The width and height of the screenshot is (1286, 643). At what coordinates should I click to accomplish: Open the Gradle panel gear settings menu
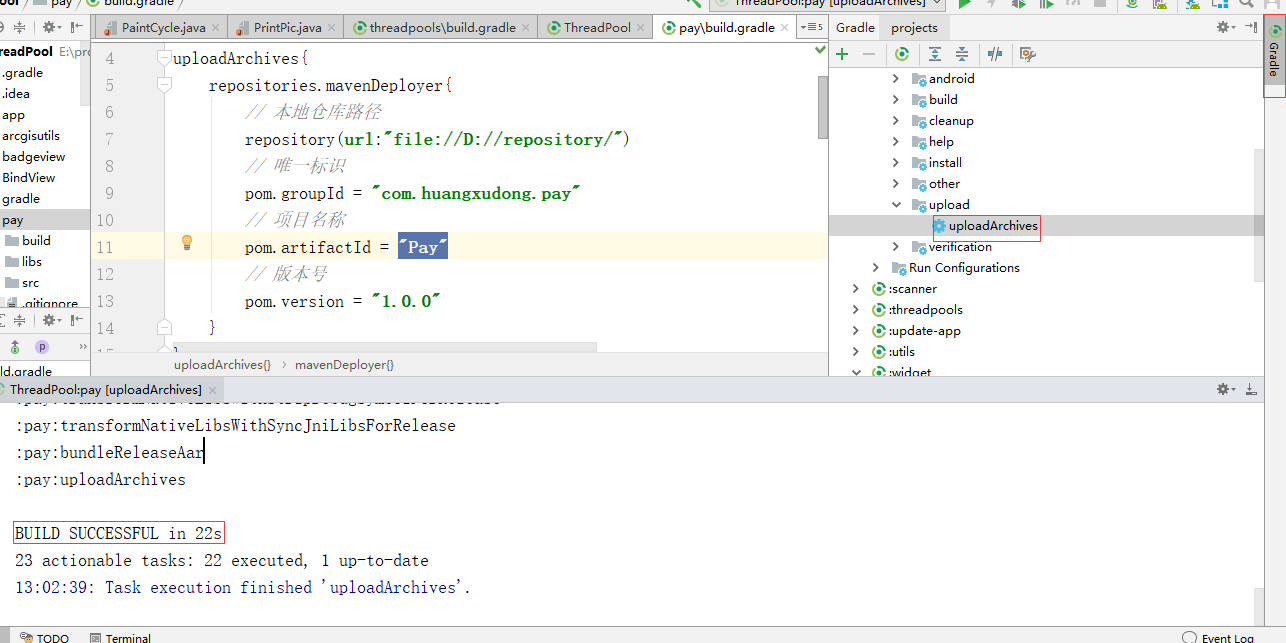click(x=1226, y=27)
